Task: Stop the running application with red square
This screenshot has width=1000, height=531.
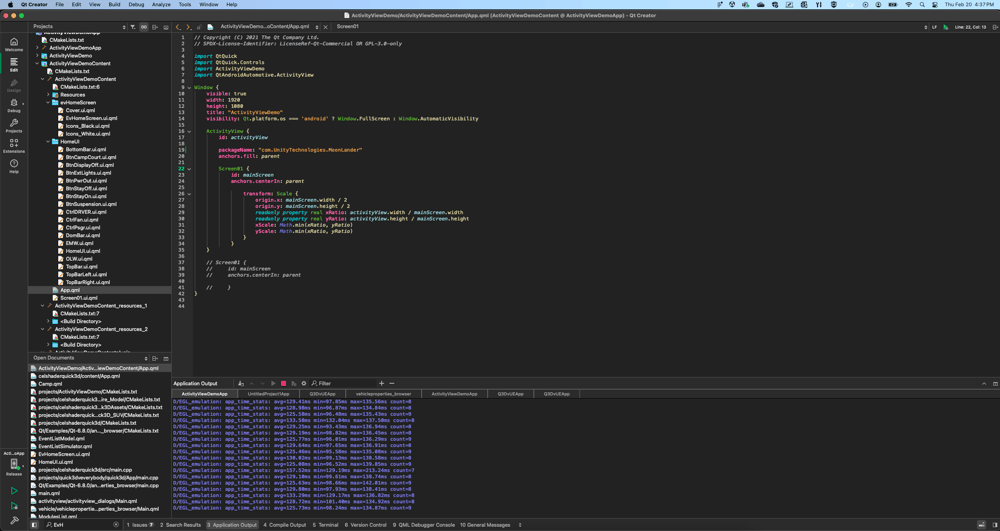Action: pyautogui.click(x=283, y=383)
